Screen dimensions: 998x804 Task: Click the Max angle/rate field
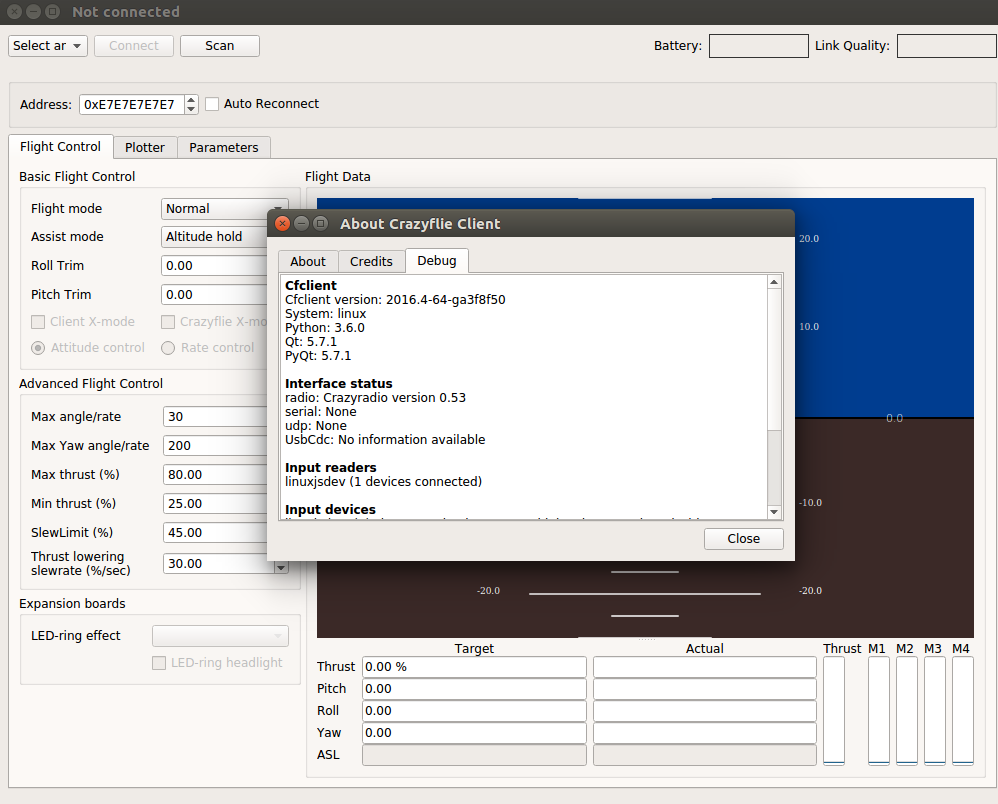click(215, 417)
